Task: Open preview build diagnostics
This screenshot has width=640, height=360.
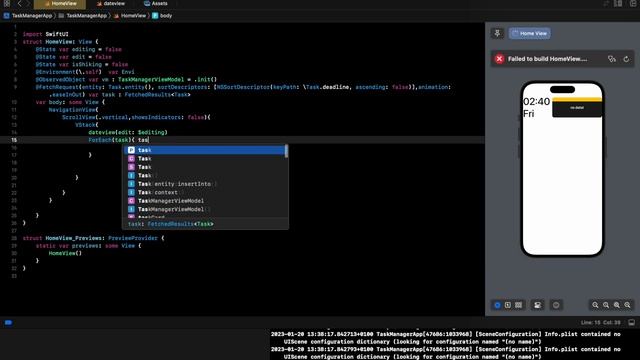Action: pyautogui.click(x=611, y=59)
